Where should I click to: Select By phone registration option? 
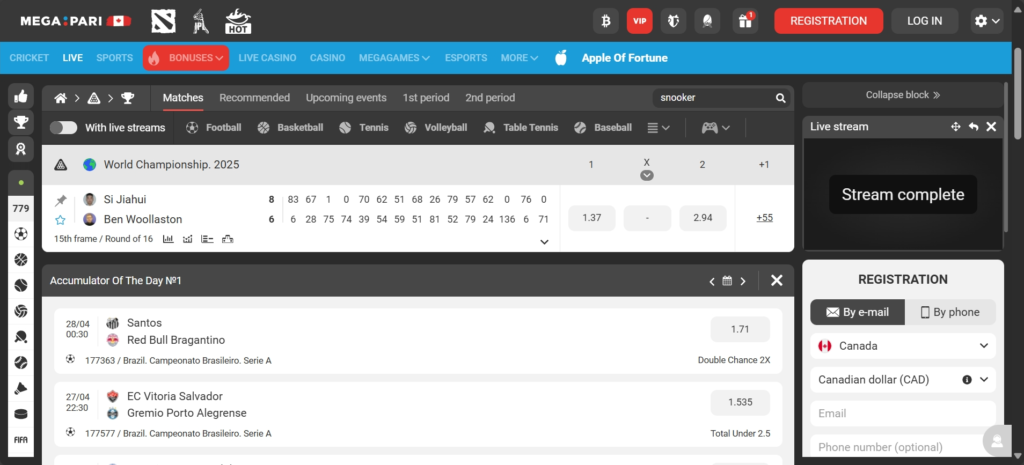(x=950, y=312)
